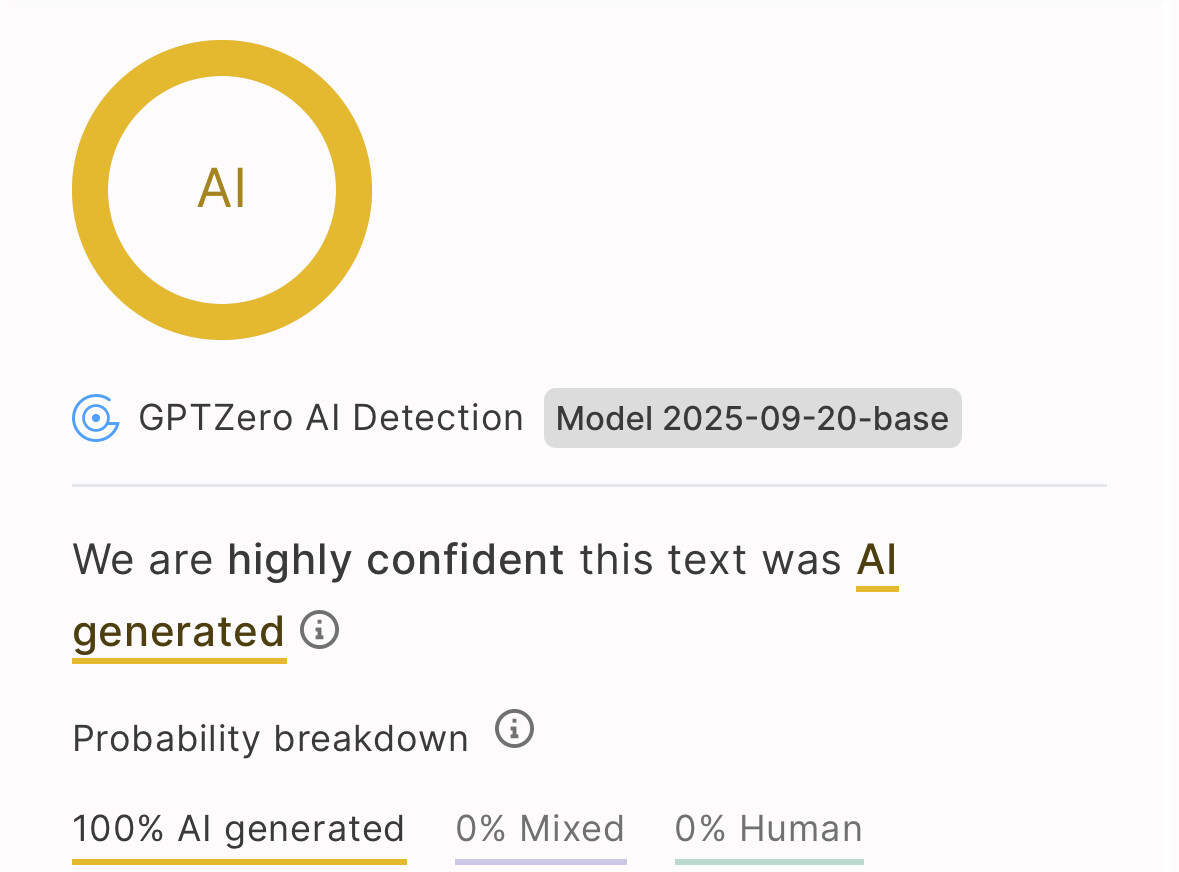This screenshot has width=1179, height=872.
Task: Open the AI generated verdict link
Action: [877, 560]
